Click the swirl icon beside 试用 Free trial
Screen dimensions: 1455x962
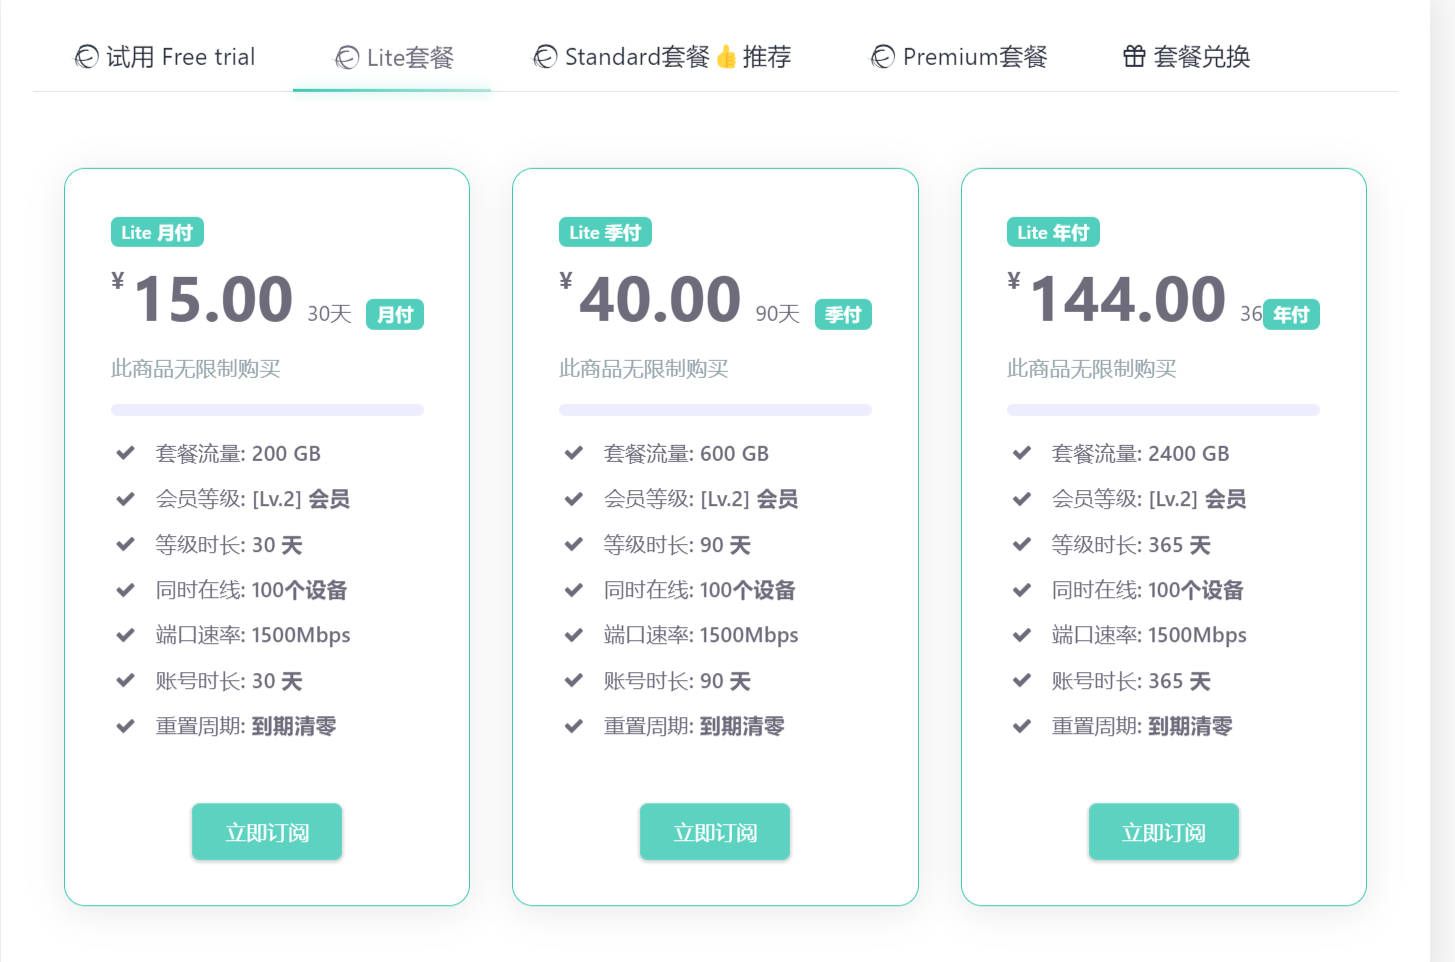(x=87, y=58)
